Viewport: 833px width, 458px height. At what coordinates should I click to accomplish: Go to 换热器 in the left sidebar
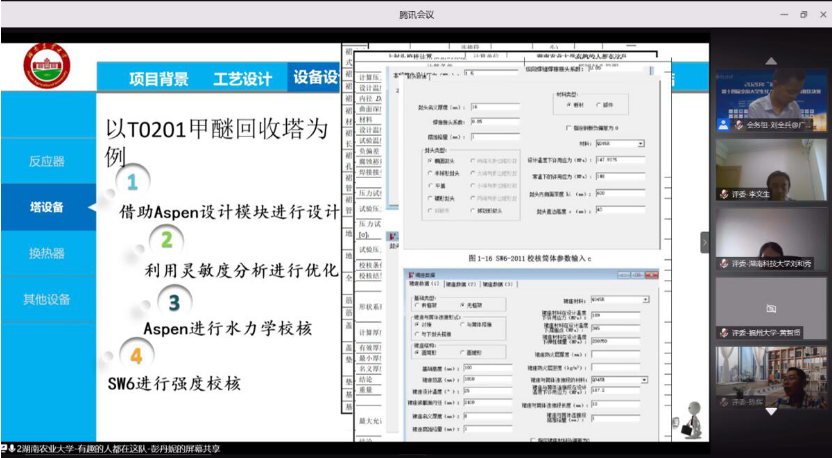(47, 253)
